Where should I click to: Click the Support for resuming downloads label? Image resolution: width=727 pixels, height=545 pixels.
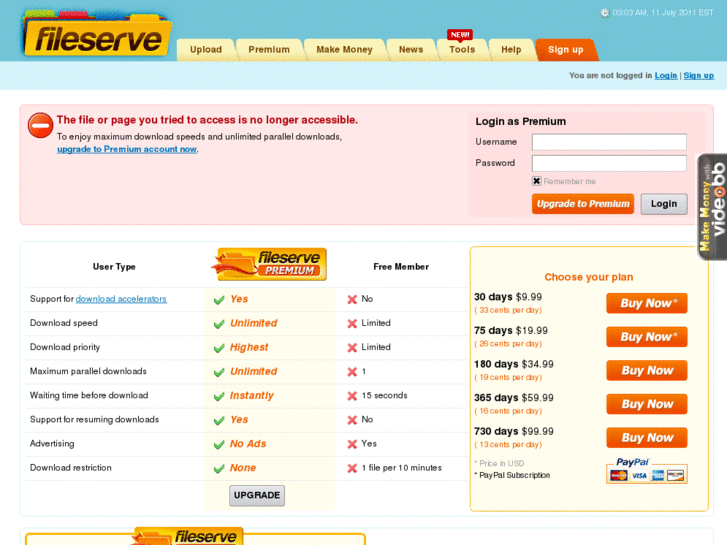point(95,419)
